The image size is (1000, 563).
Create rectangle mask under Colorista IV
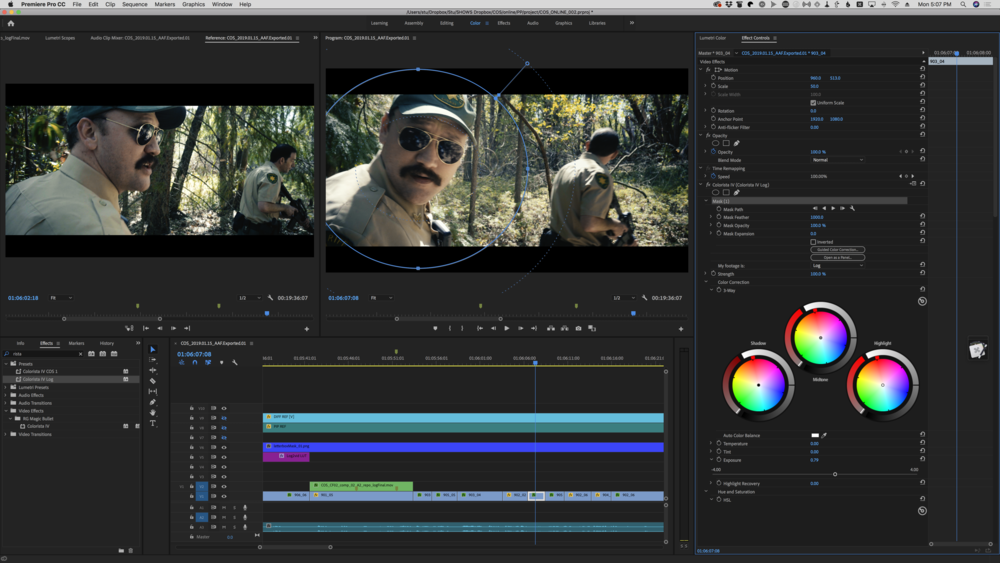pyautogui.click(x=726, y=193)
